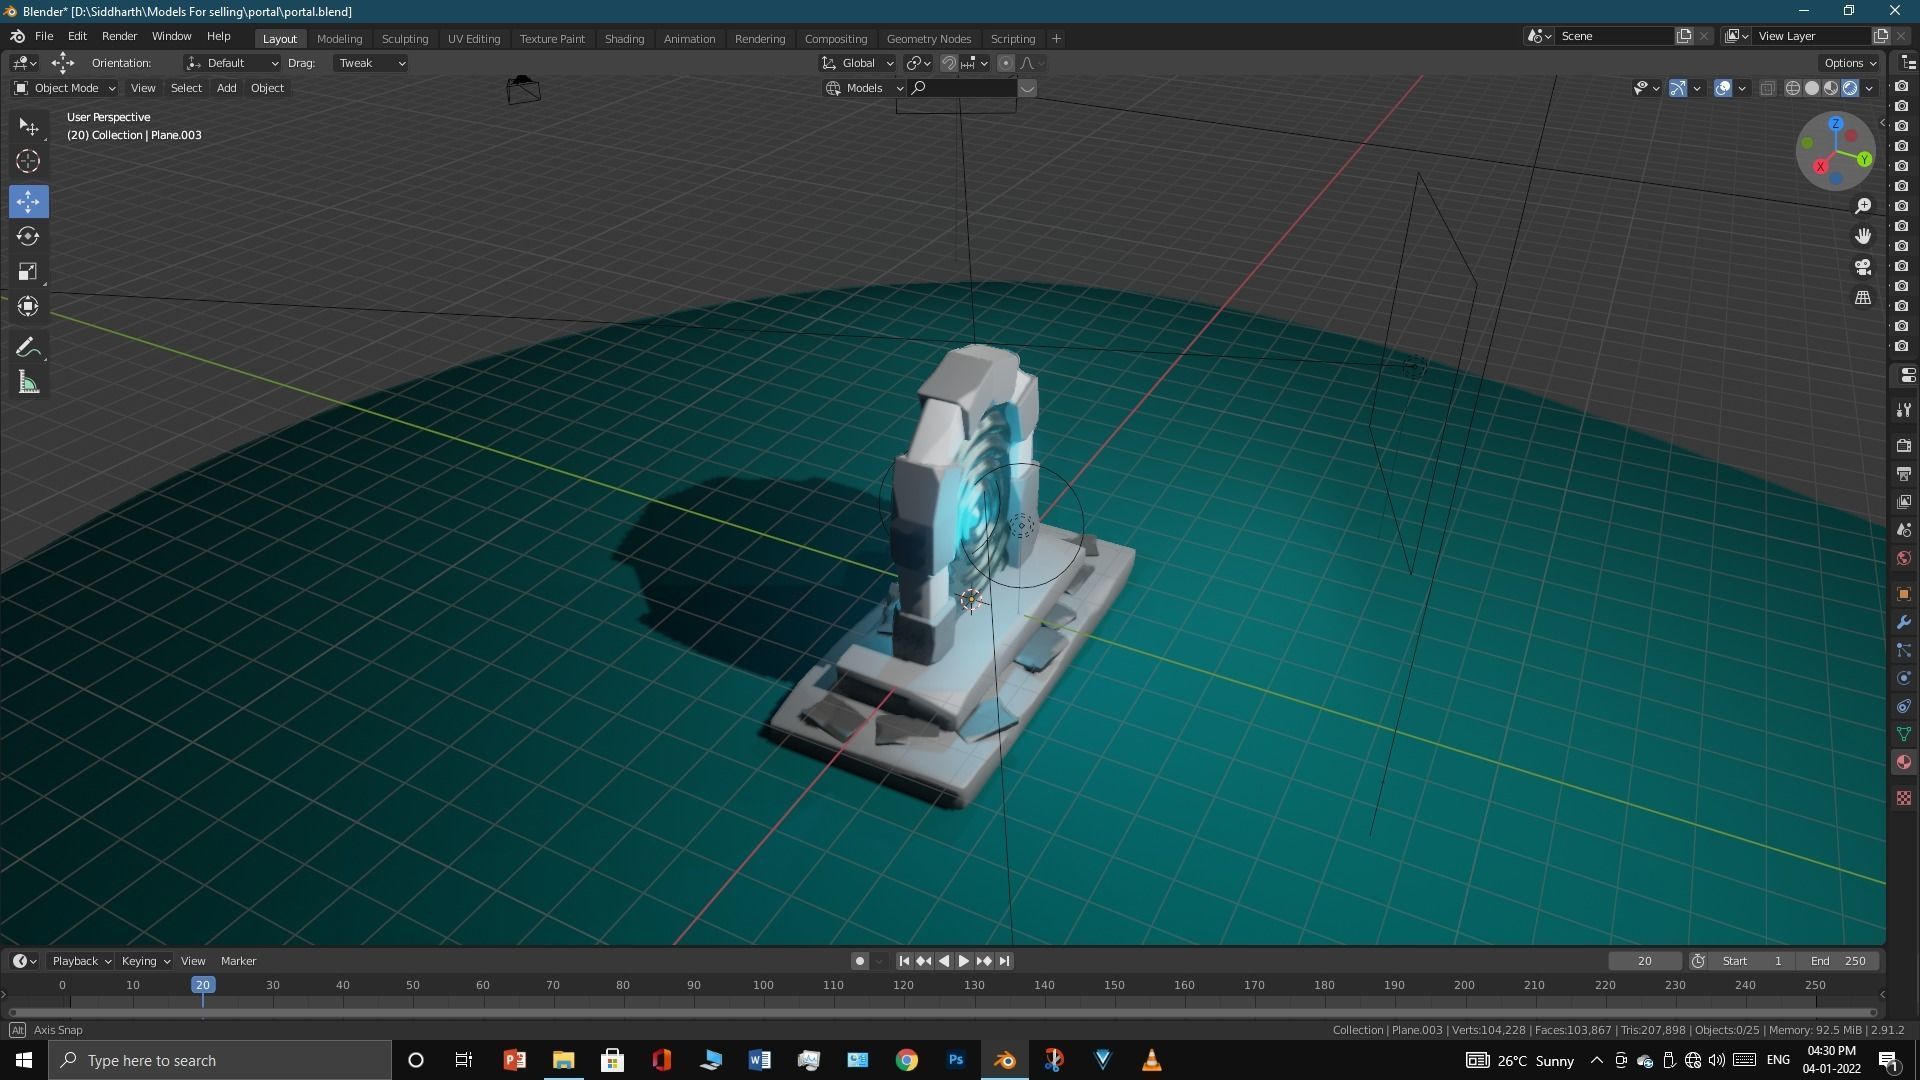Viewport: 1920px width, 1080px height.
Task: Open the Object Mode dropdown
Action: (65, 88)
